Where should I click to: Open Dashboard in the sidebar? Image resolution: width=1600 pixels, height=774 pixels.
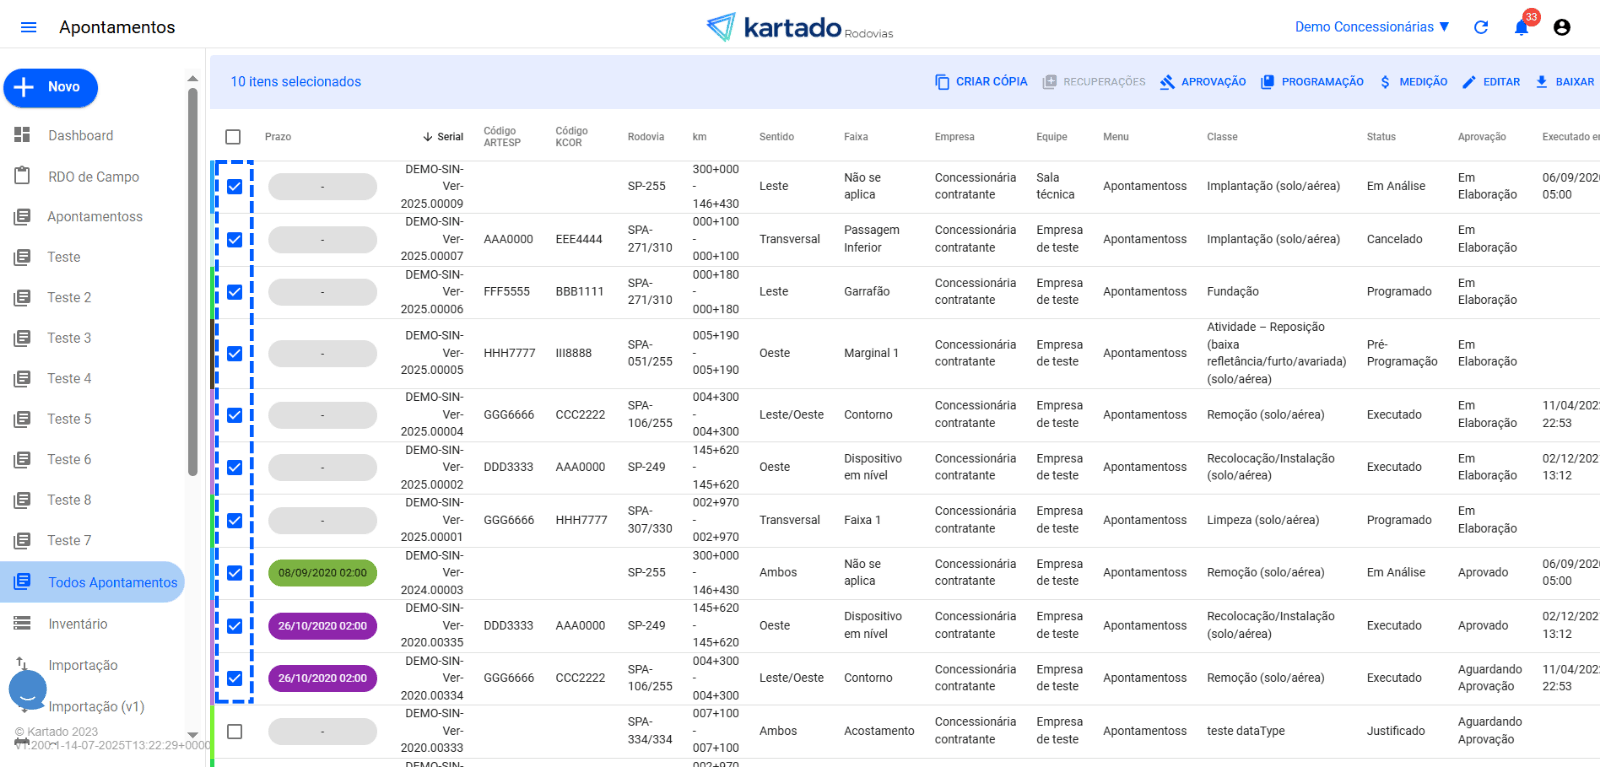[80, 135]
